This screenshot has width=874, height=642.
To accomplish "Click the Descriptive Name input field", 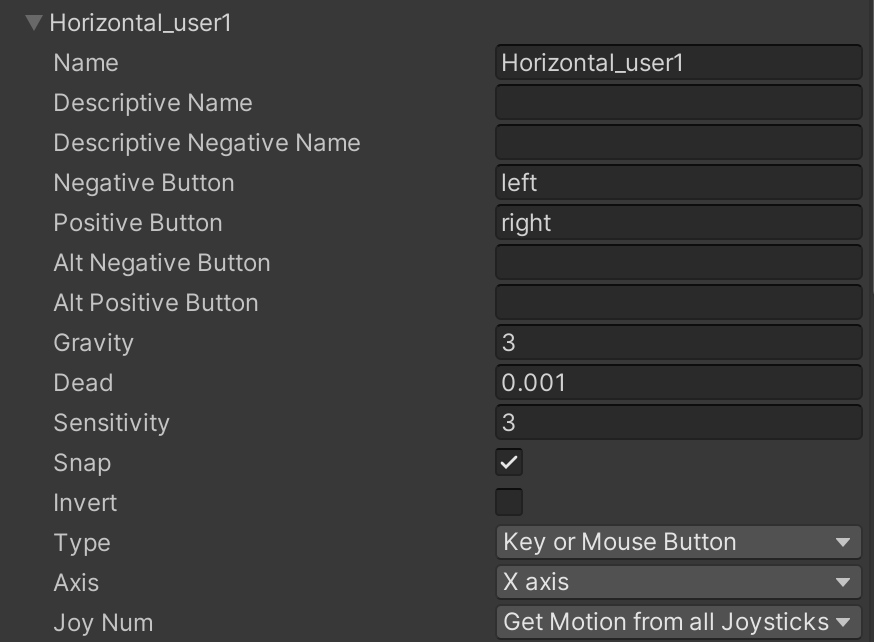I will (x=679, y=102).
